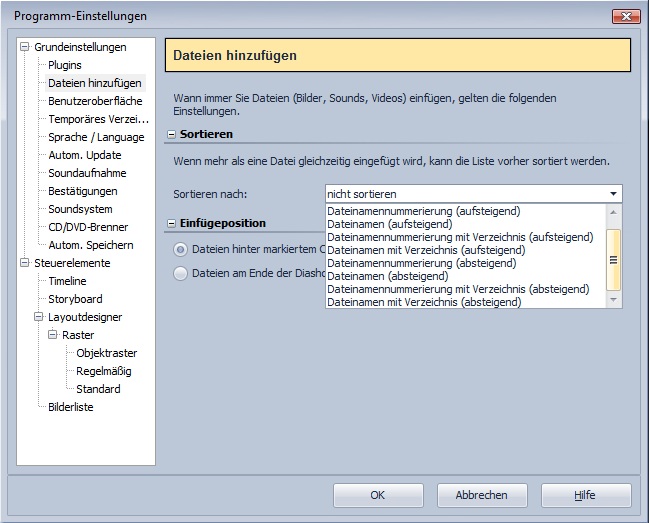649x523 pixels.
Task: Click the dropdown list scrollbar thumb
Action: [614, 258]
